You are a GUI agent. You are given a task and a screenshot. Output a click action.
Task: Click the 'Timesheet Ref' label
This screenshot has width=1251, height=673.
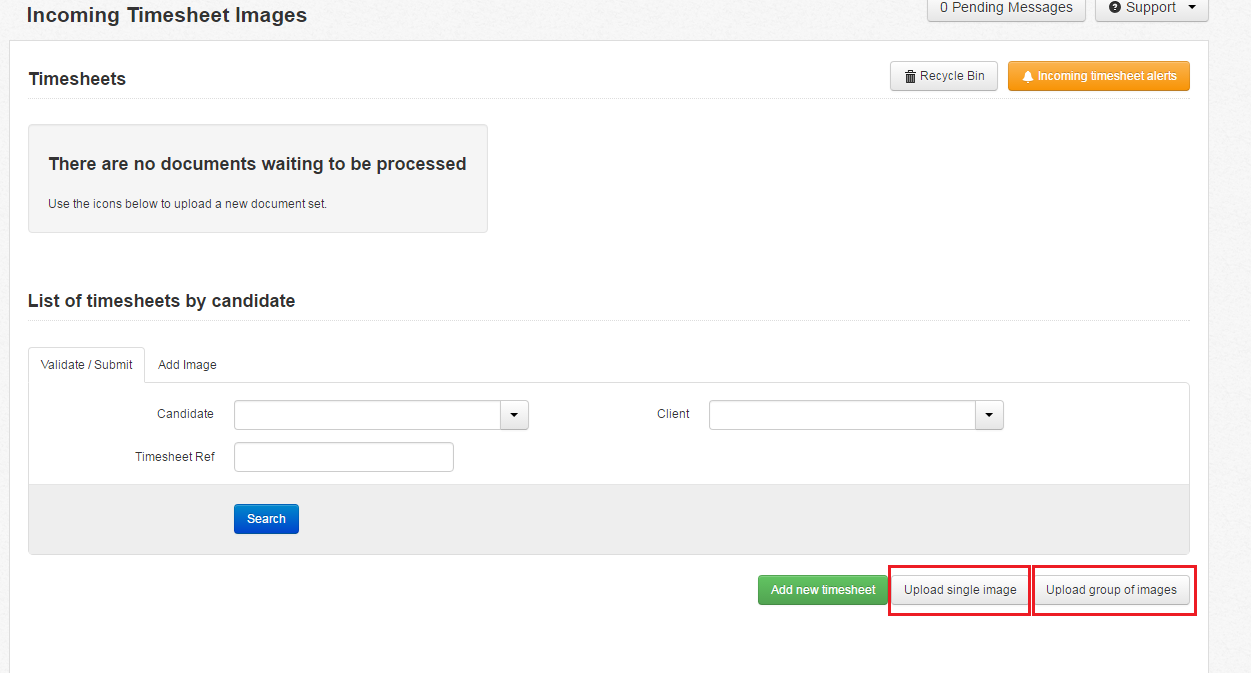(175, 457)
